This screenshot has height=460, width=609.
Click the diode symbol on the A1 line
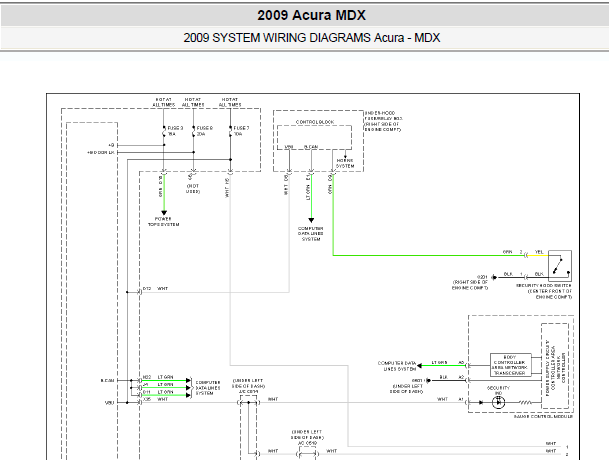(x=481, y=402)
